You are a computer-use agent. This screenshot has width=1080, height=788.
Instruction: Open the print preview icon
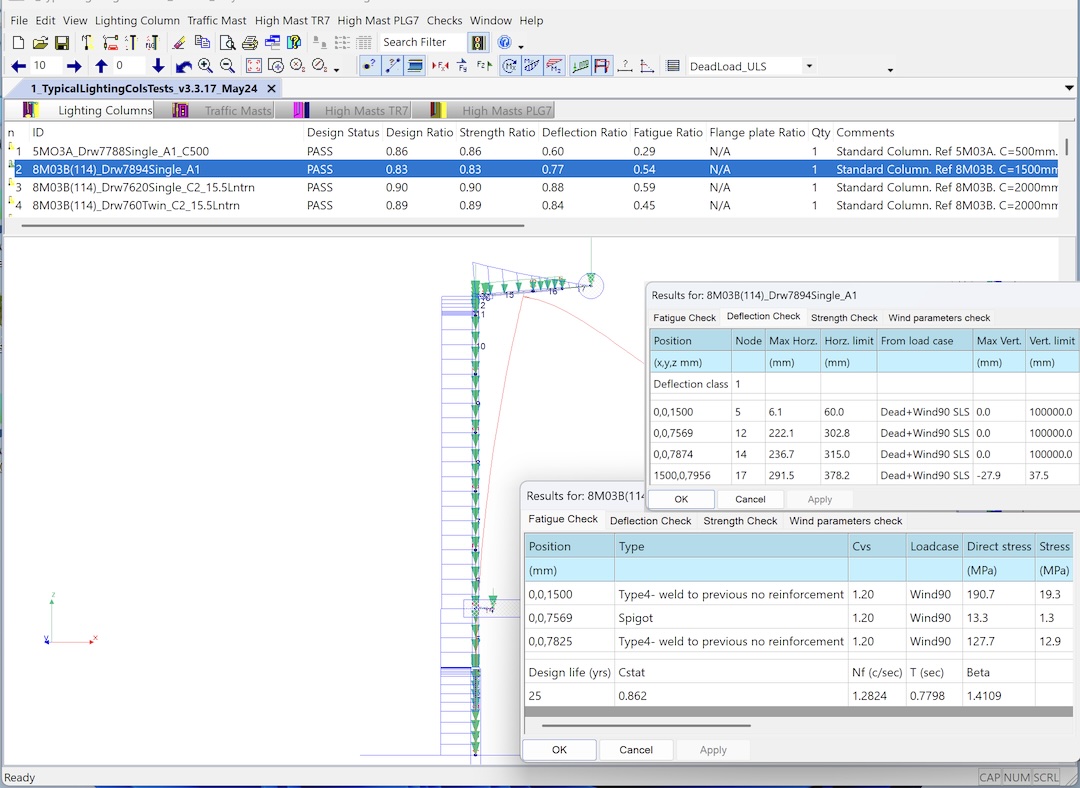point(228,43)
